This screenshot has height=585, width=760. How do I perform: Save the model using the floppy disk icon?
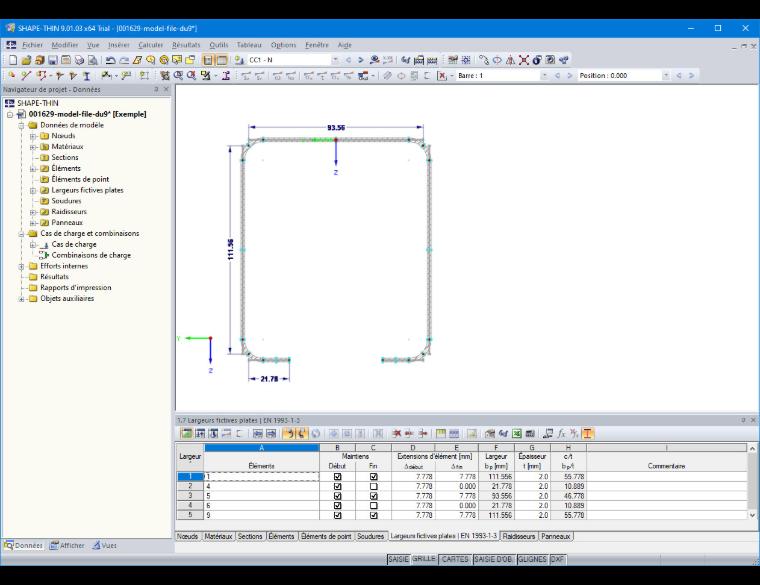[x=53, y=60]
